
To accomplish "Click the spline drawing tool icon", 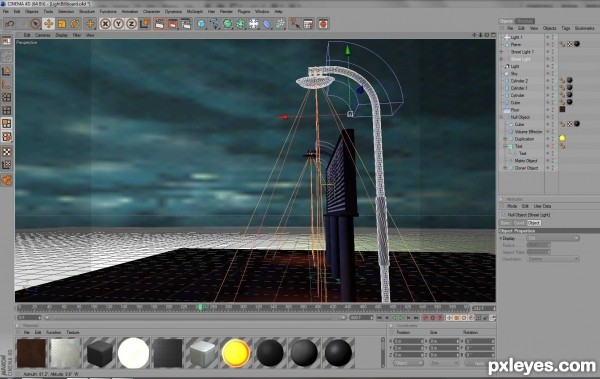I will (214, 24).
